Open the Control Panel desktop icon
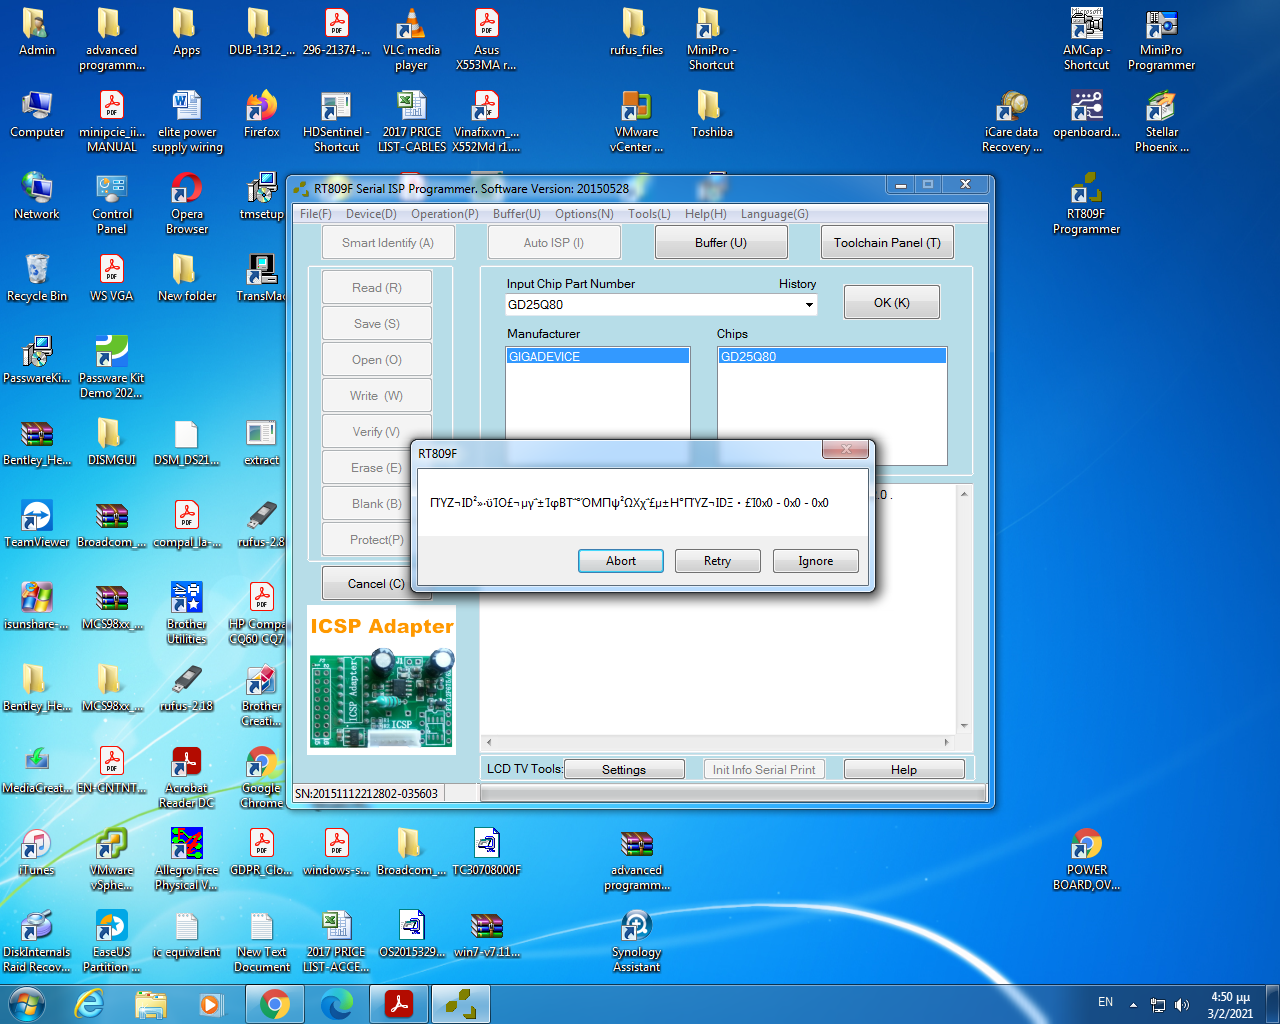 tap(111, 204)
